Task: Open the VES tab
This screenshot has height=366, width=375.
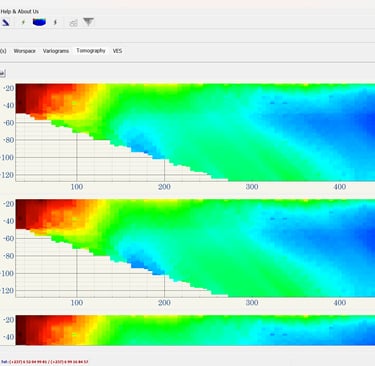Action: [117, 51]
